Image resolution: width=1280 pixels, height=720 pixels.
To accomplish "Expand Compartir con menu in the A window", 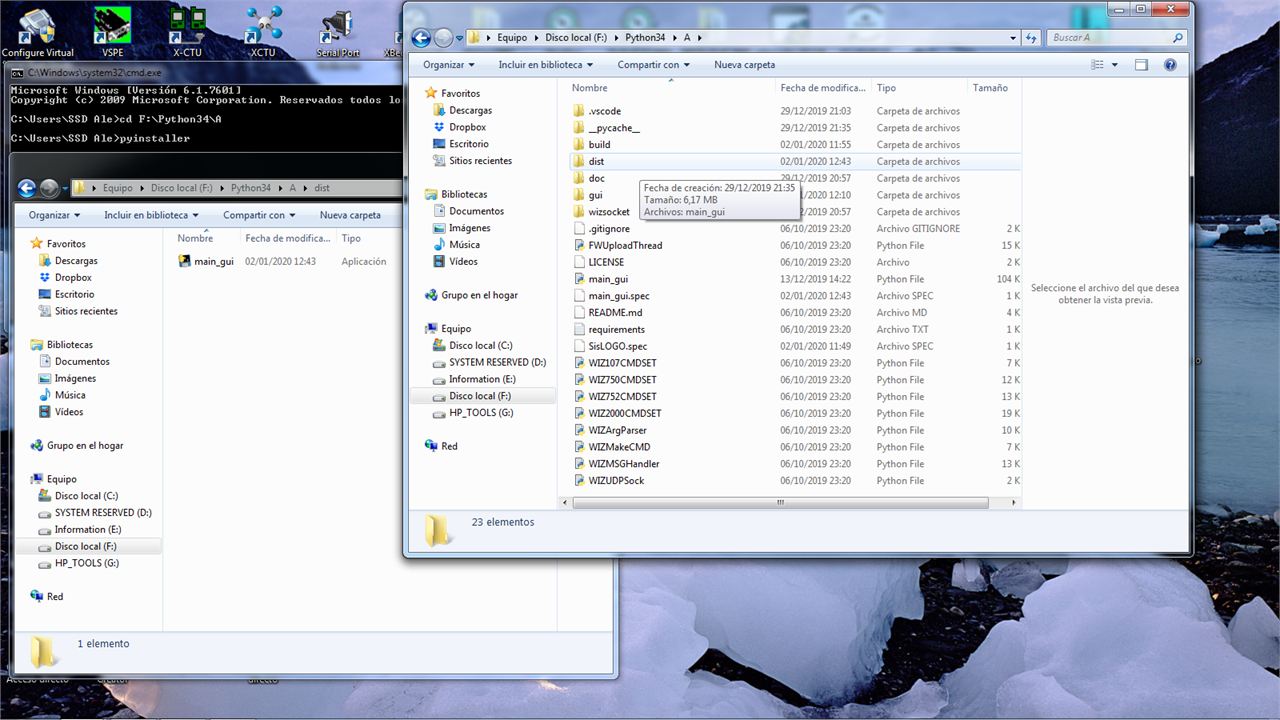I will 654,65.
